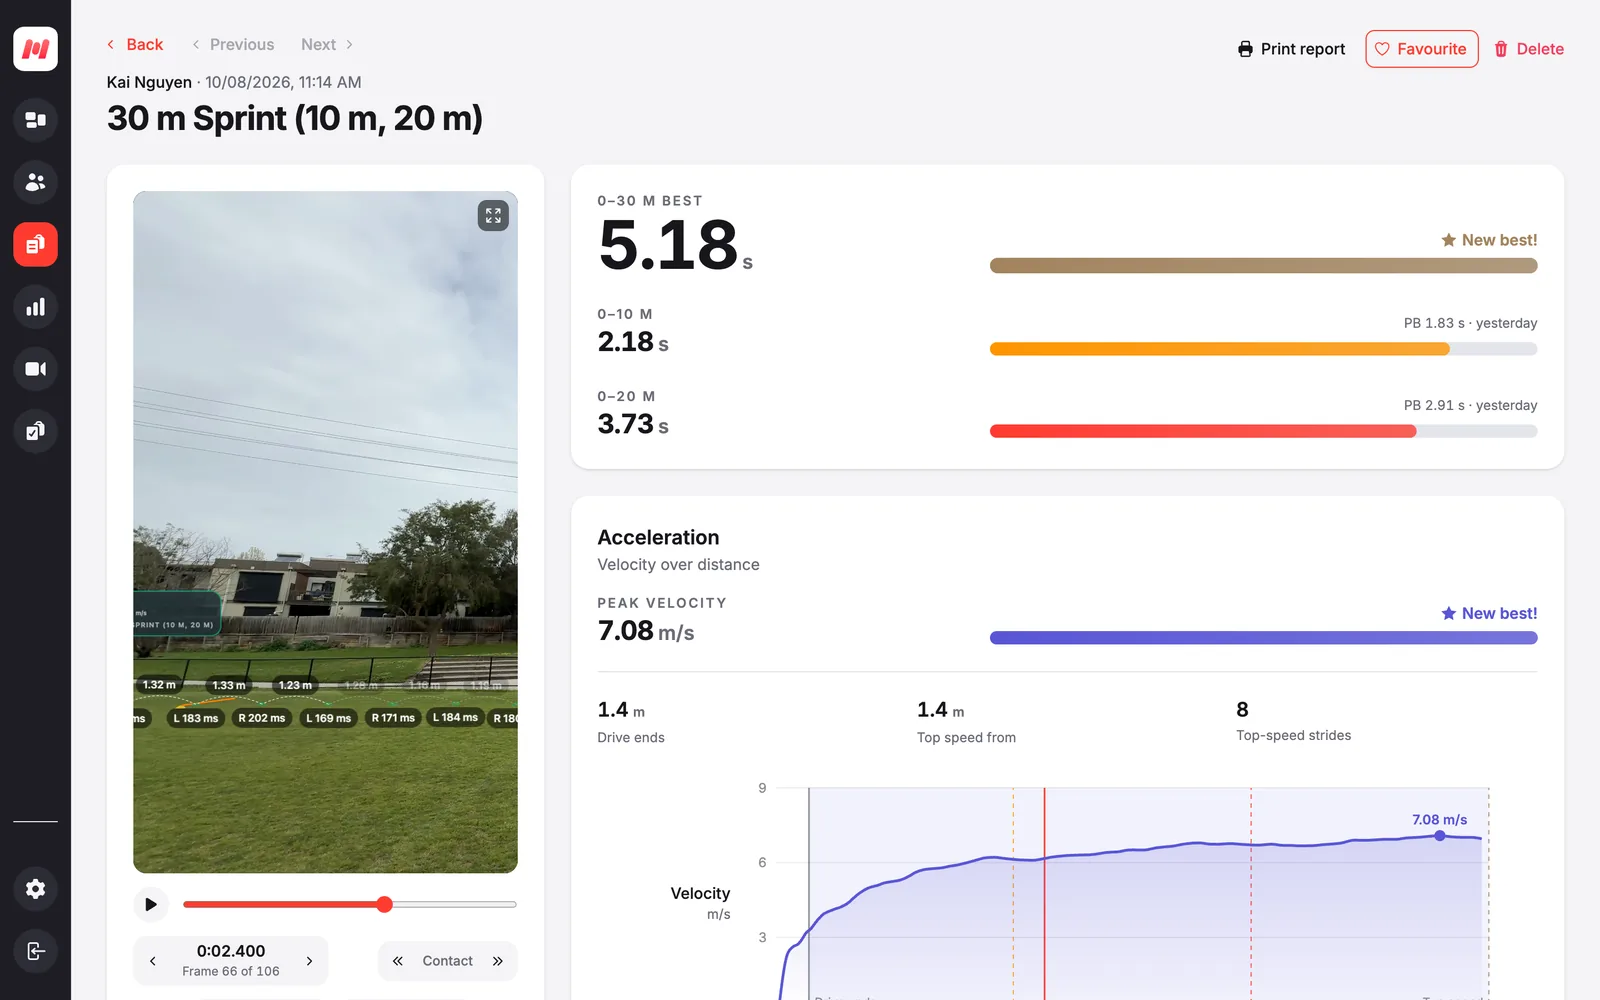Image resolution: width=1600 pixels, height=1000 pixels.
Task: Go to the Previous test
Action: tap(233, 44)
